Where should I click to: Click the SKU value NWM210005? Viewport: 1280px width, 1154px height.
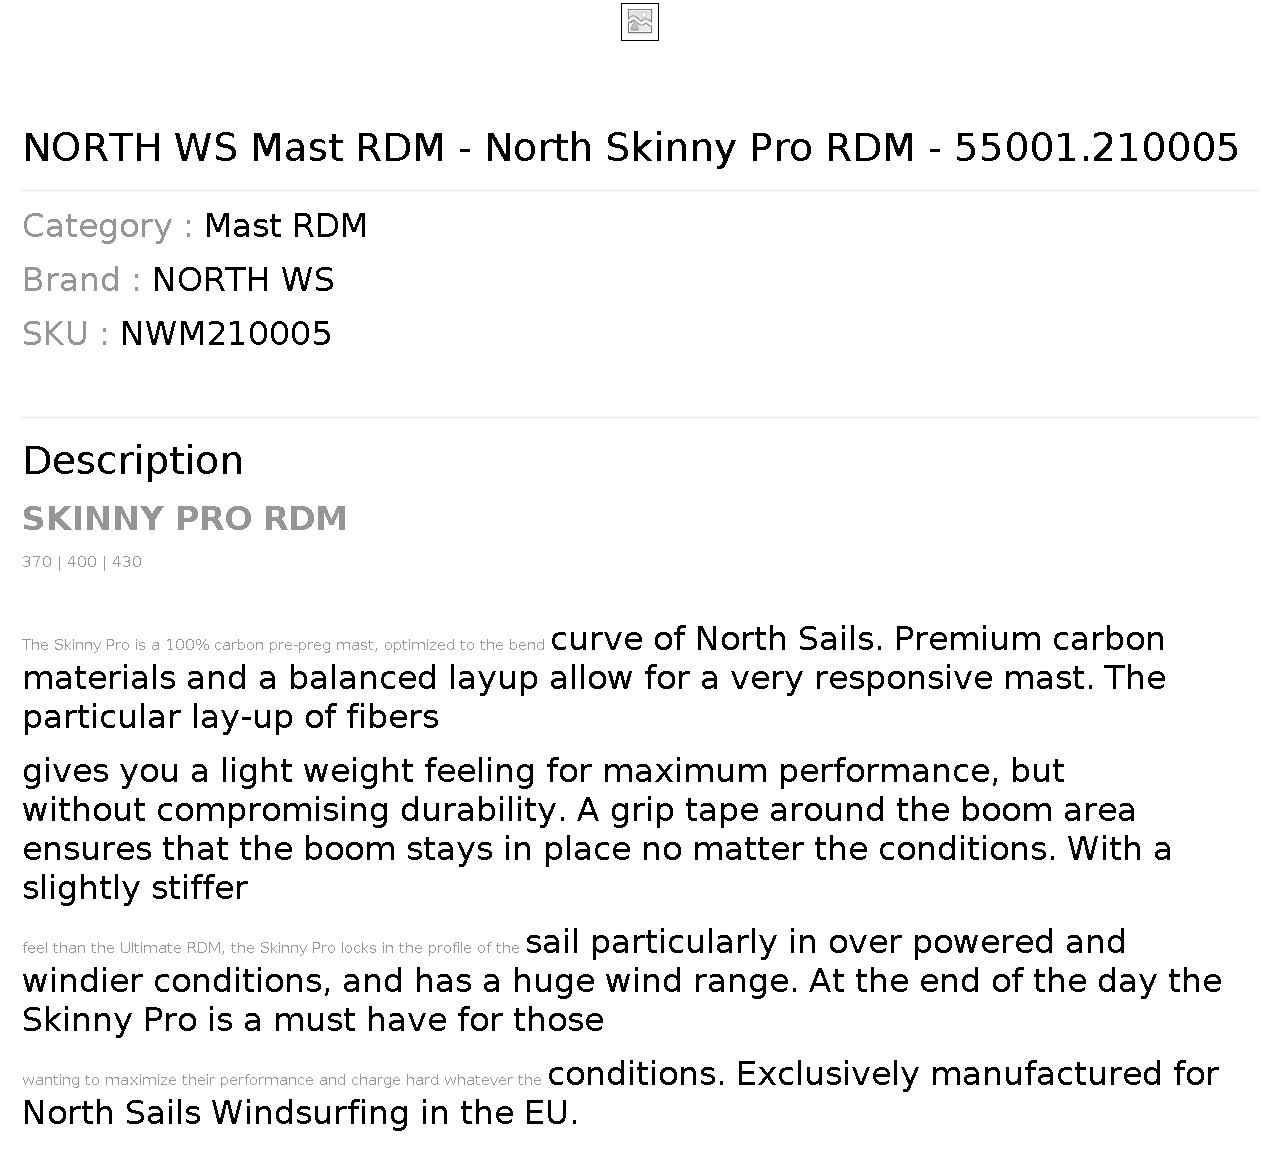click(x=226, y=334)
